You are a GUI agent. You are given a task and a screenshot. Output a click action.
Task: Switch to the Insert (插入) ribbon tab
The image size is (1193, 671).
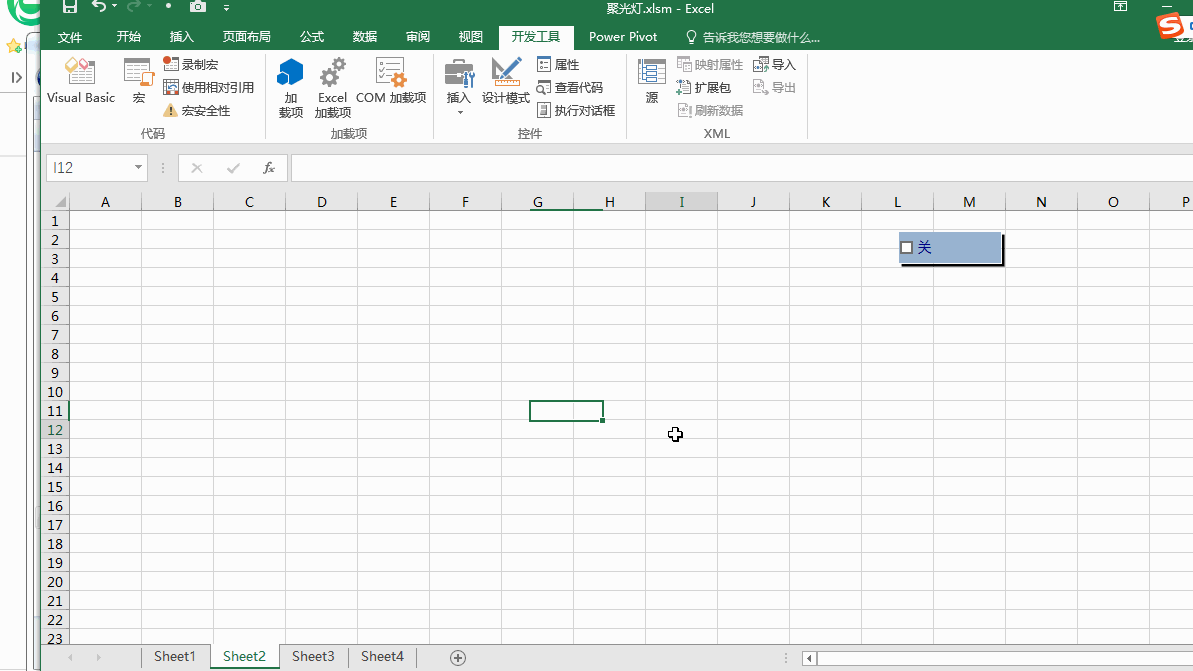pyautogui.click(x=181, y=37)
